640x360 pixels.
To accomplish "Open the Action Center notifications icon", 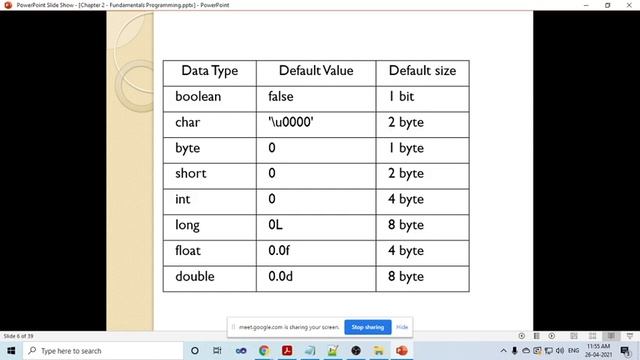I will [x=625, y=351].
